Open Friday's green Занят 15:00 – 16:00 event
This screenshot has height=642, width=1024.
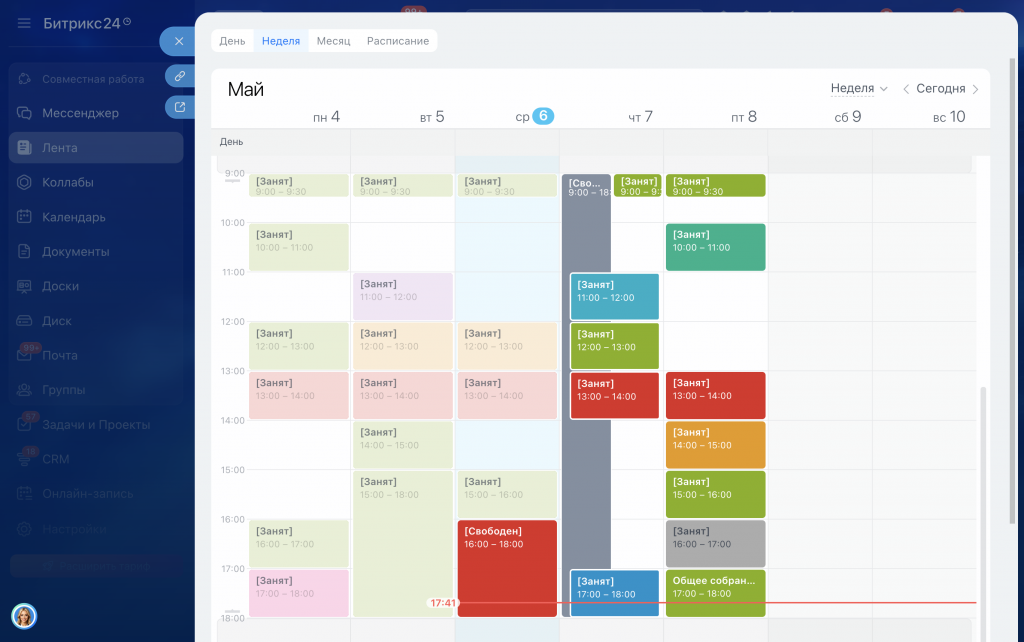[x=716, y=494]
